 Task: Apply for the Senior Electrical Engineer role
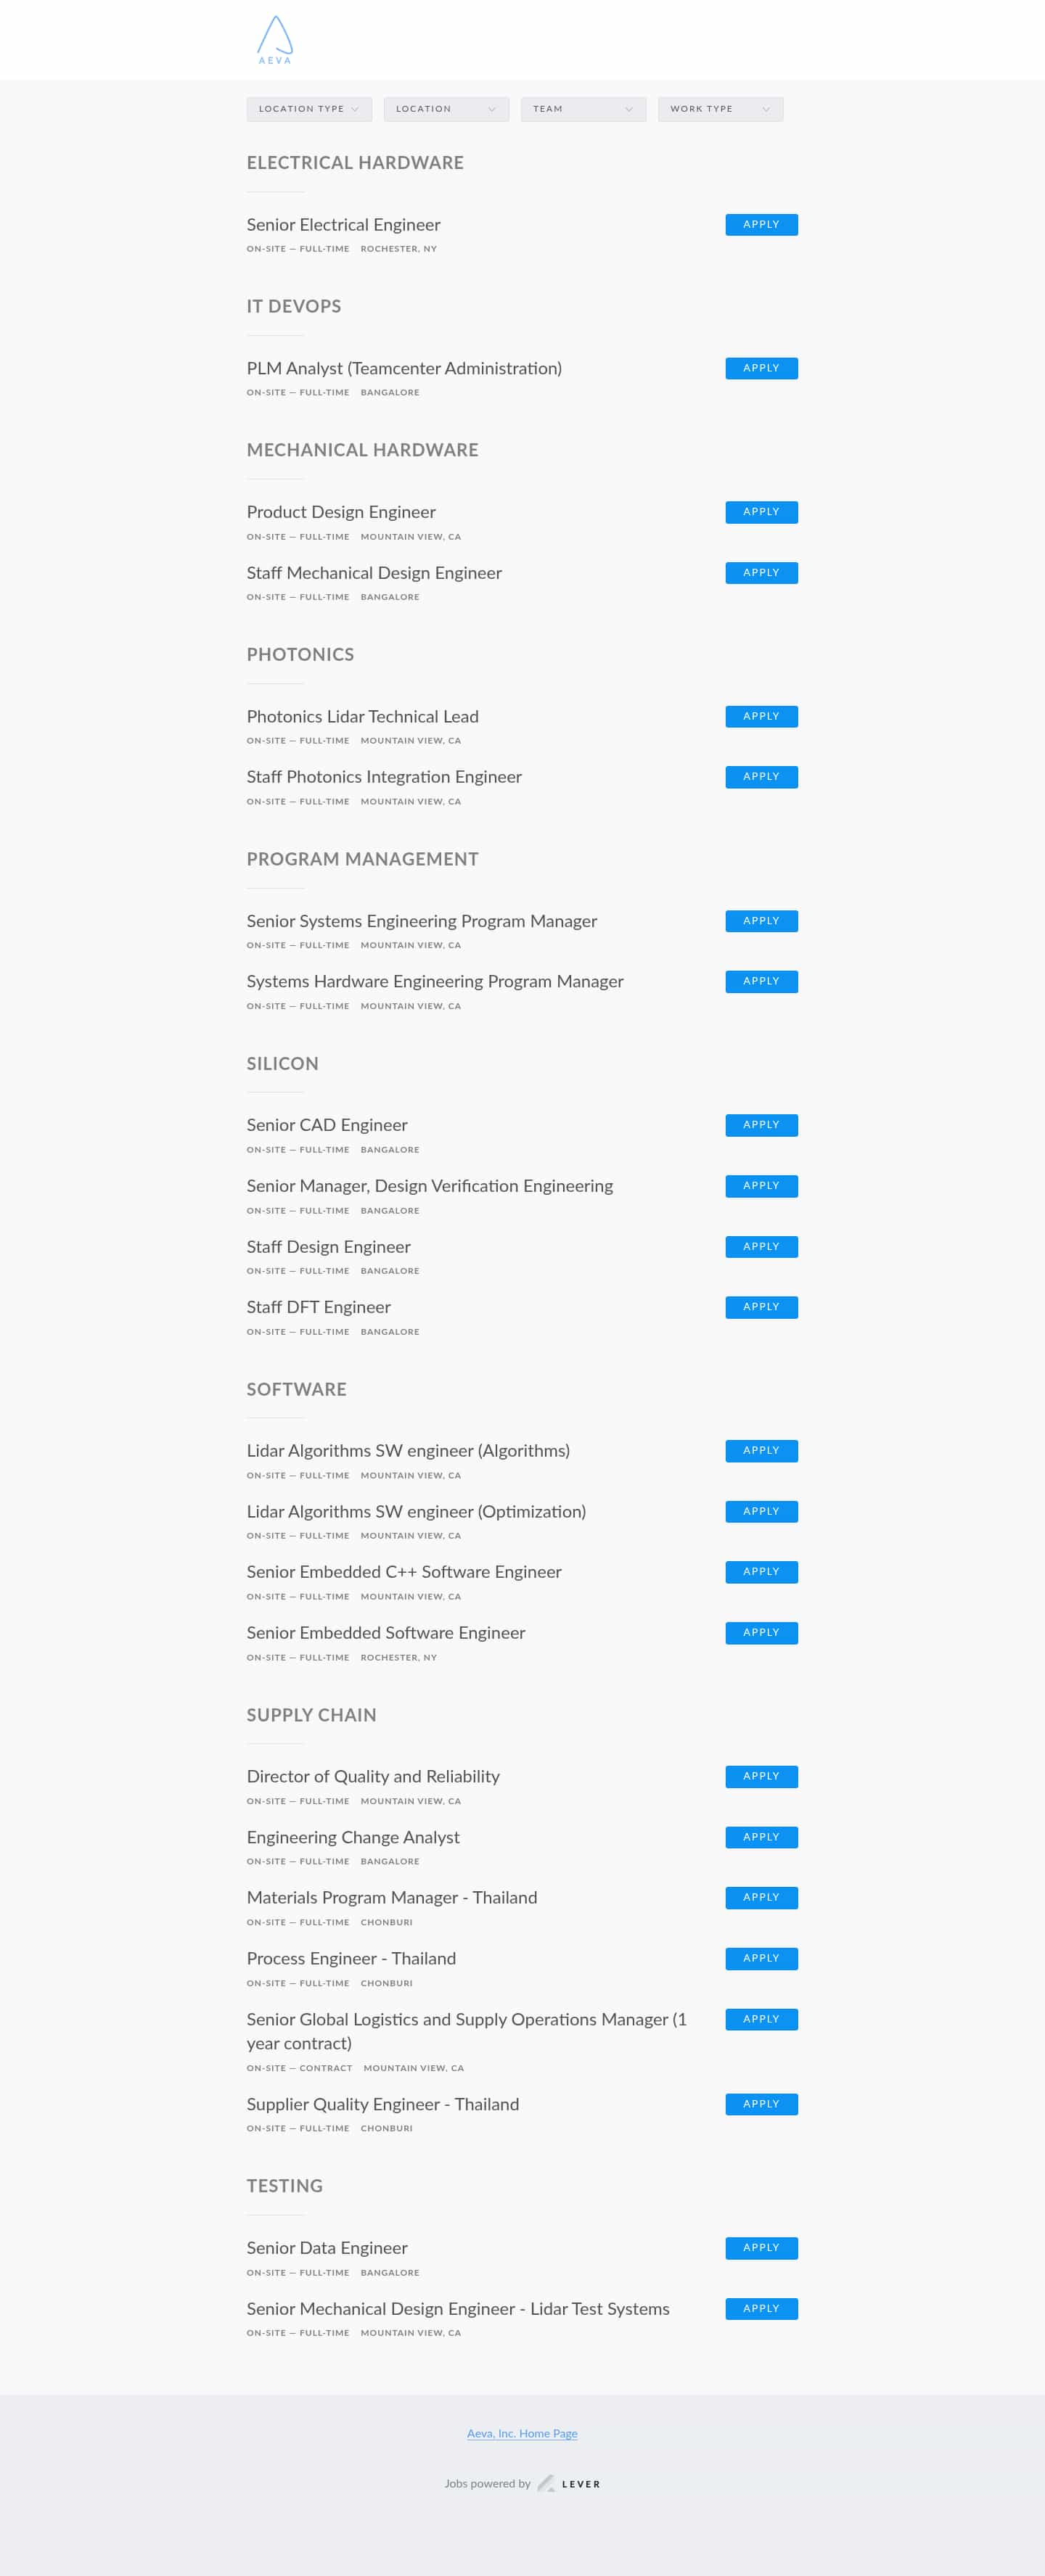[761, 225]
